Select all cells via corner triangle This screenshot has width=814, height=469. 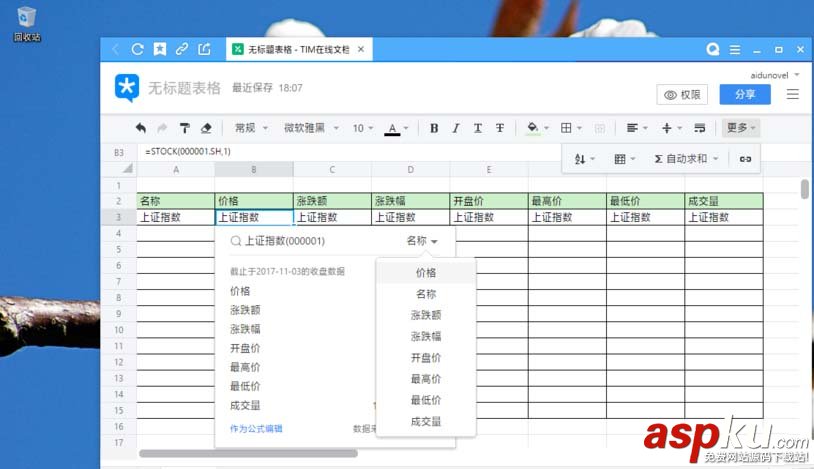(128, 168)
